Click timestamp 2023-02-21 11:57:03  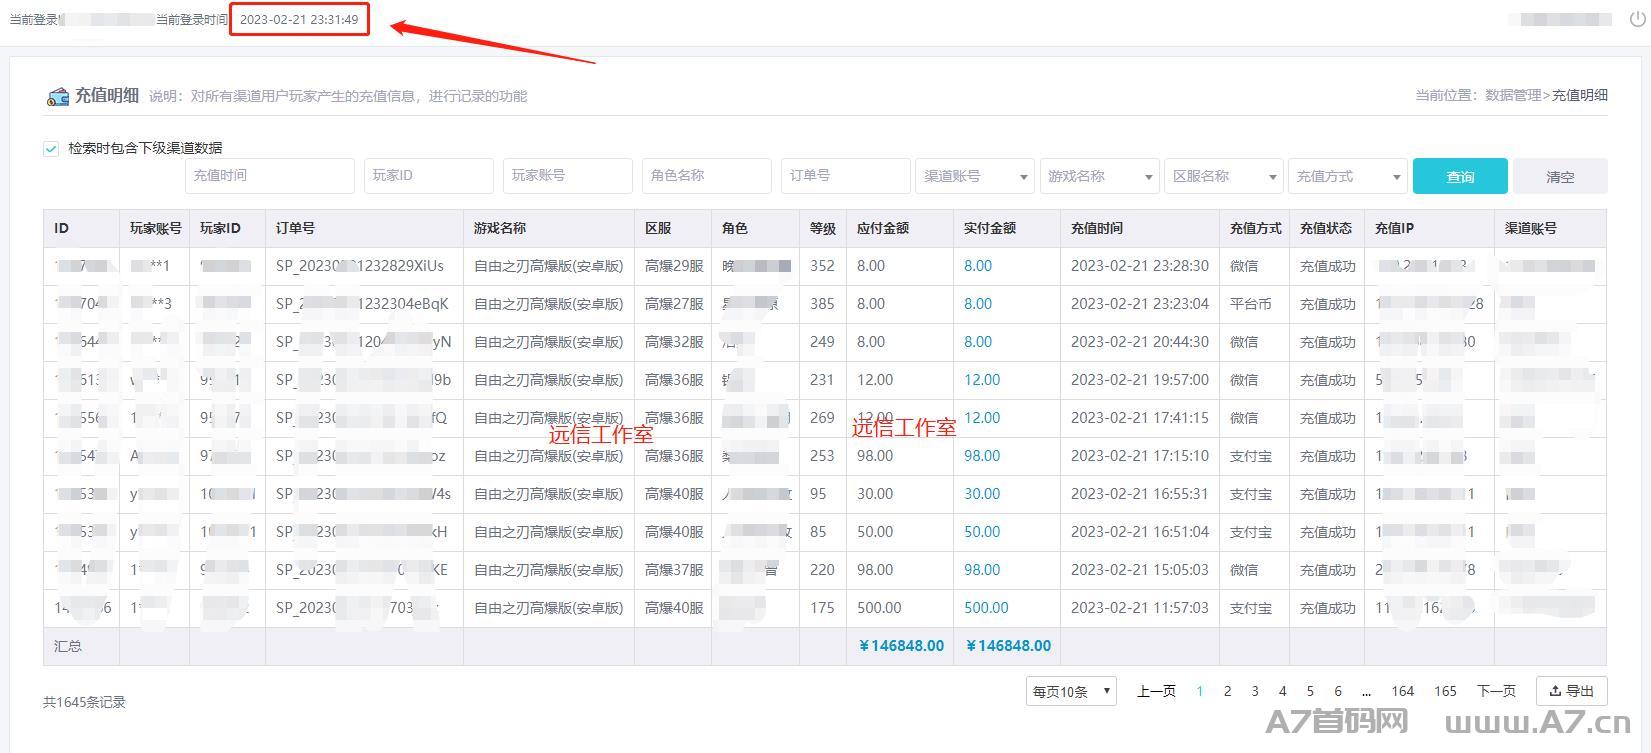coord(1140,608)
